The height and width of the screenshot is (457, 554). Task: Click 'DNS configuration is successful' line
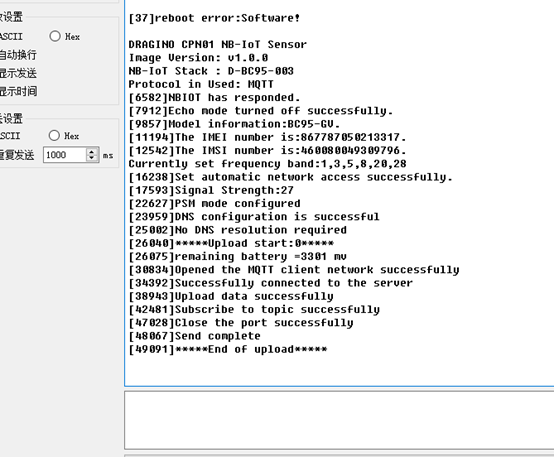254,217
